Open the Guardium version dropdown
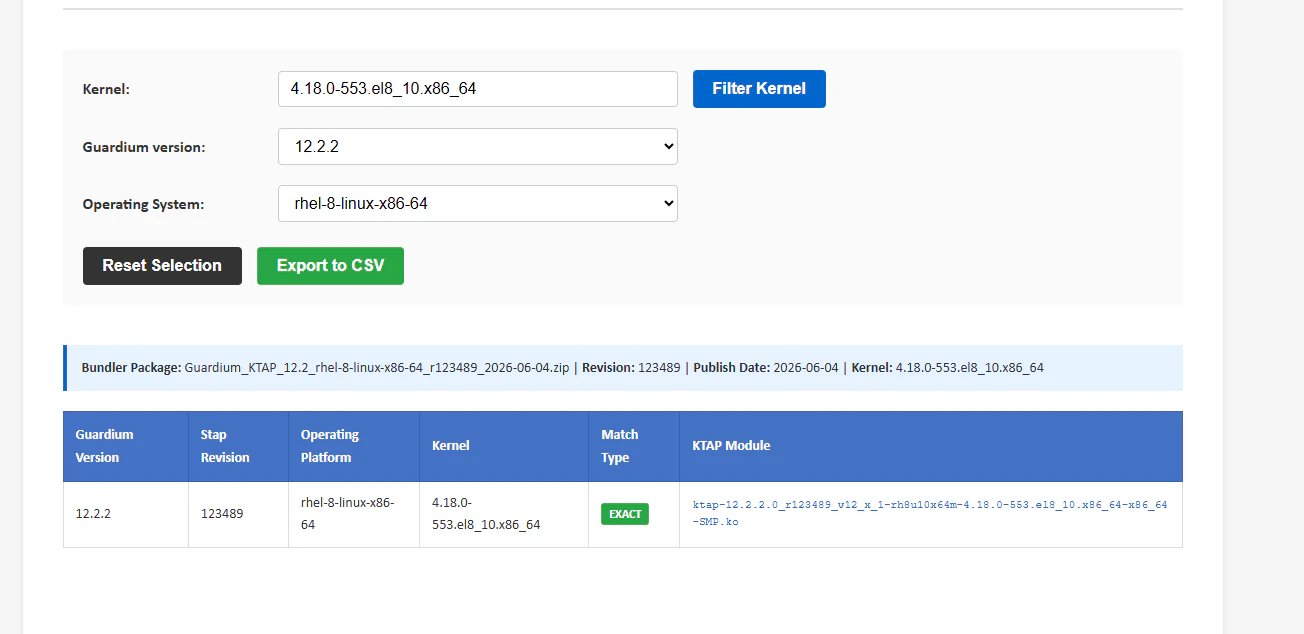The height and width of the screenshot is (634, 1304). [478, 146]
